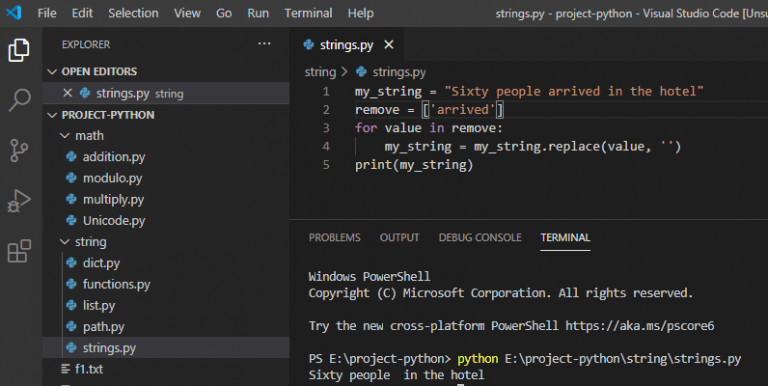Open the Extensions view icon
Viewport: 768px width, 386px height.
pyautogui.click(x=19, y=251)
